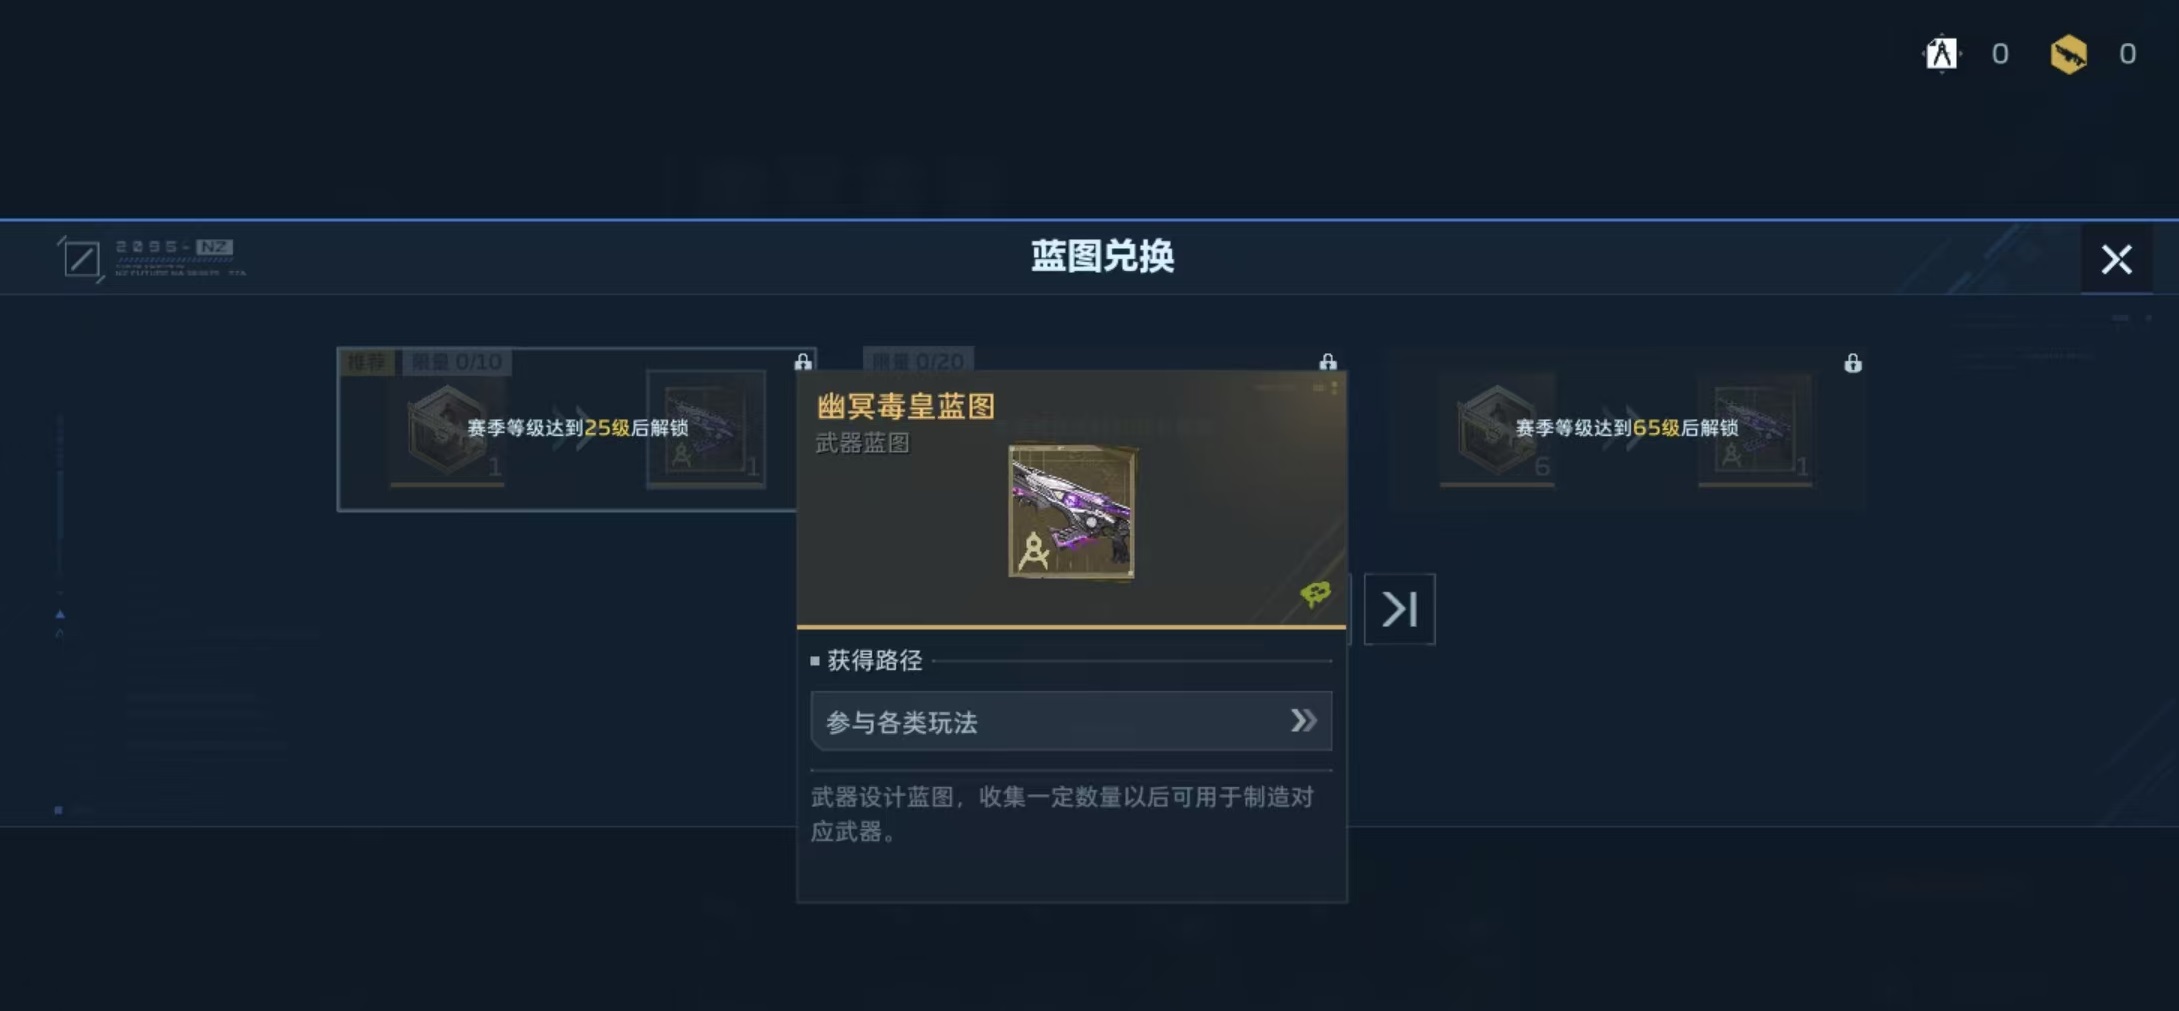Click the square slash logo icon left of title
Screen dimensions: 2179x1011
tap(81, 260)
